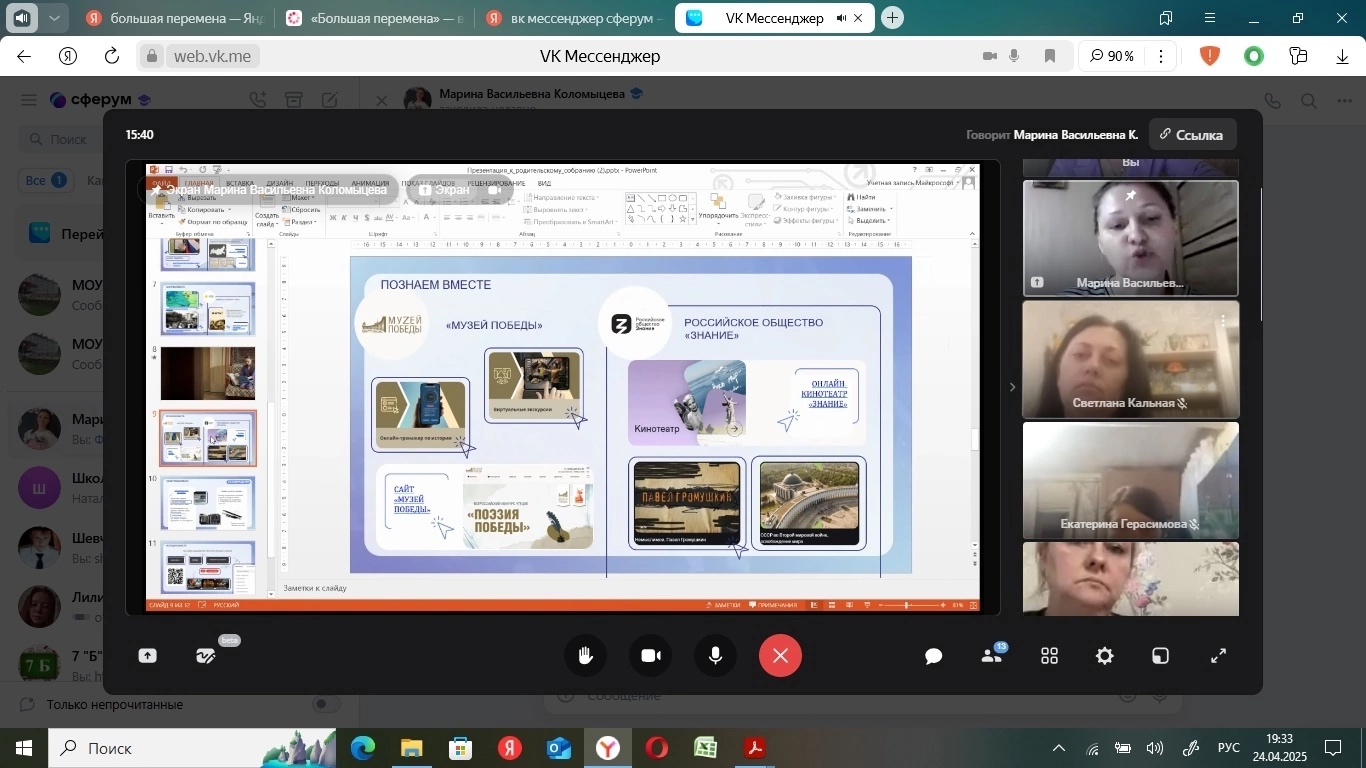Screen dimensions: 1366x768
Task: Open Yandex home page button
Action: point(68,56)
